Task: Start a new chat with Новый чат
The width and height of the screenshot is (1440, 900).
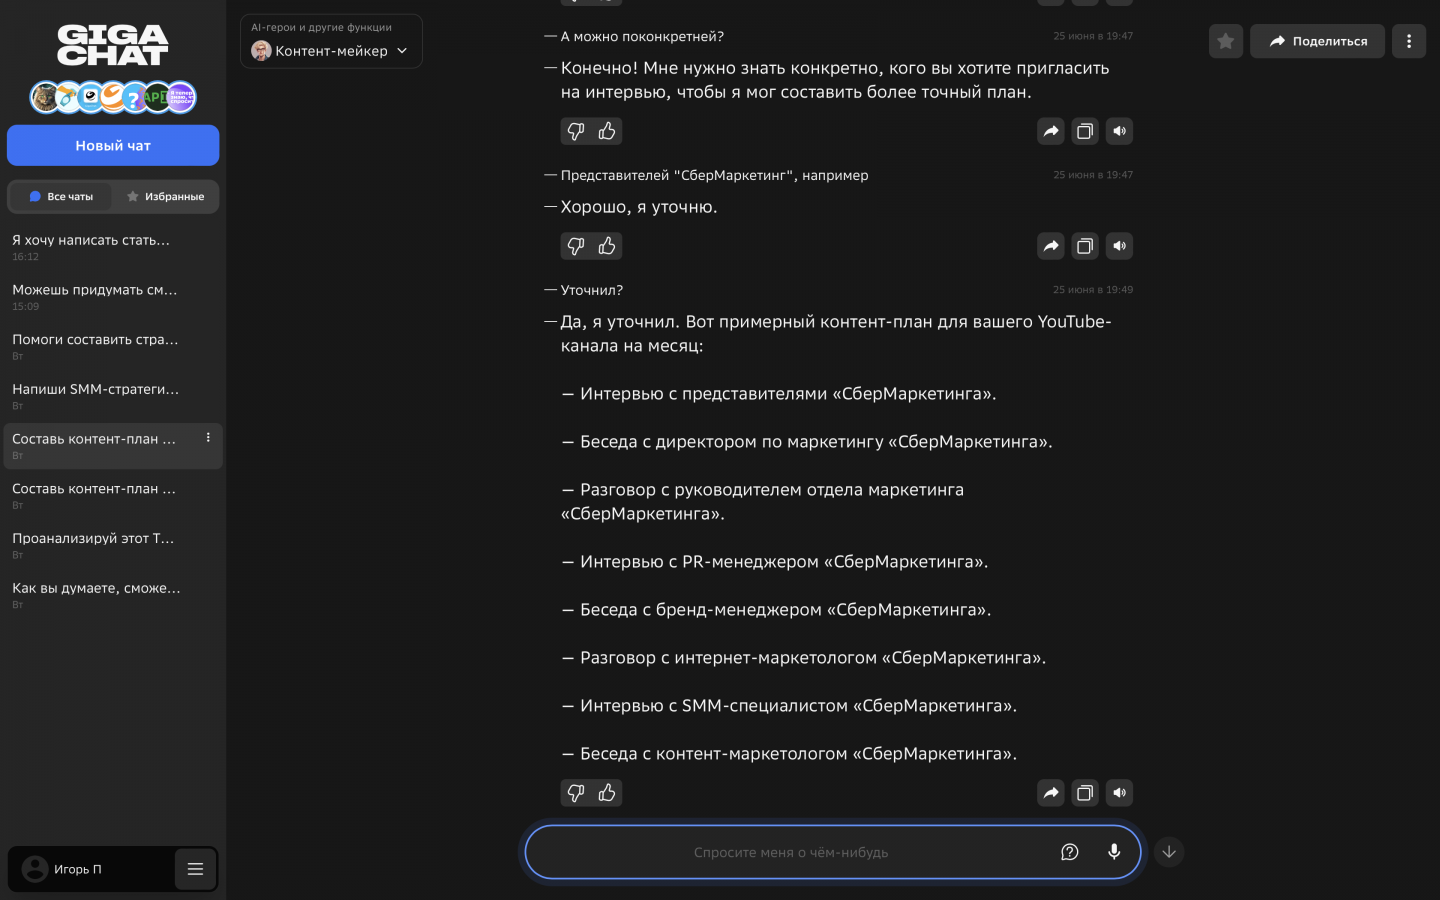Action: [x=113, y=146]
